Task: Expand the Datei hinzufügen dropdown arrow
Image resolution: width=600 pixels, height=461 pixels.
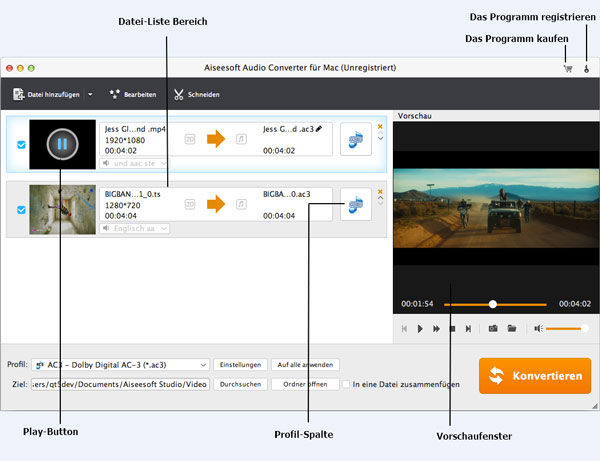Action: click(x=90, y=94)
